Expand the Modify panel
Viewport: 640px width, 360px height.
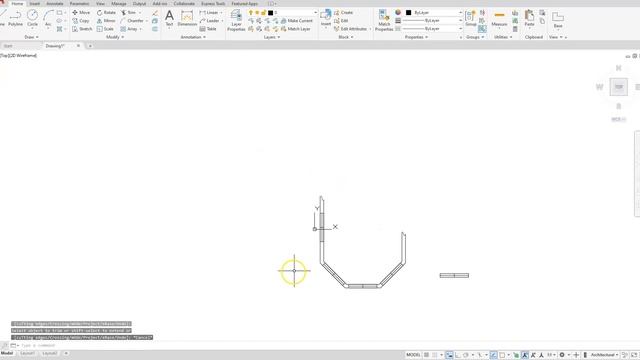115,37
